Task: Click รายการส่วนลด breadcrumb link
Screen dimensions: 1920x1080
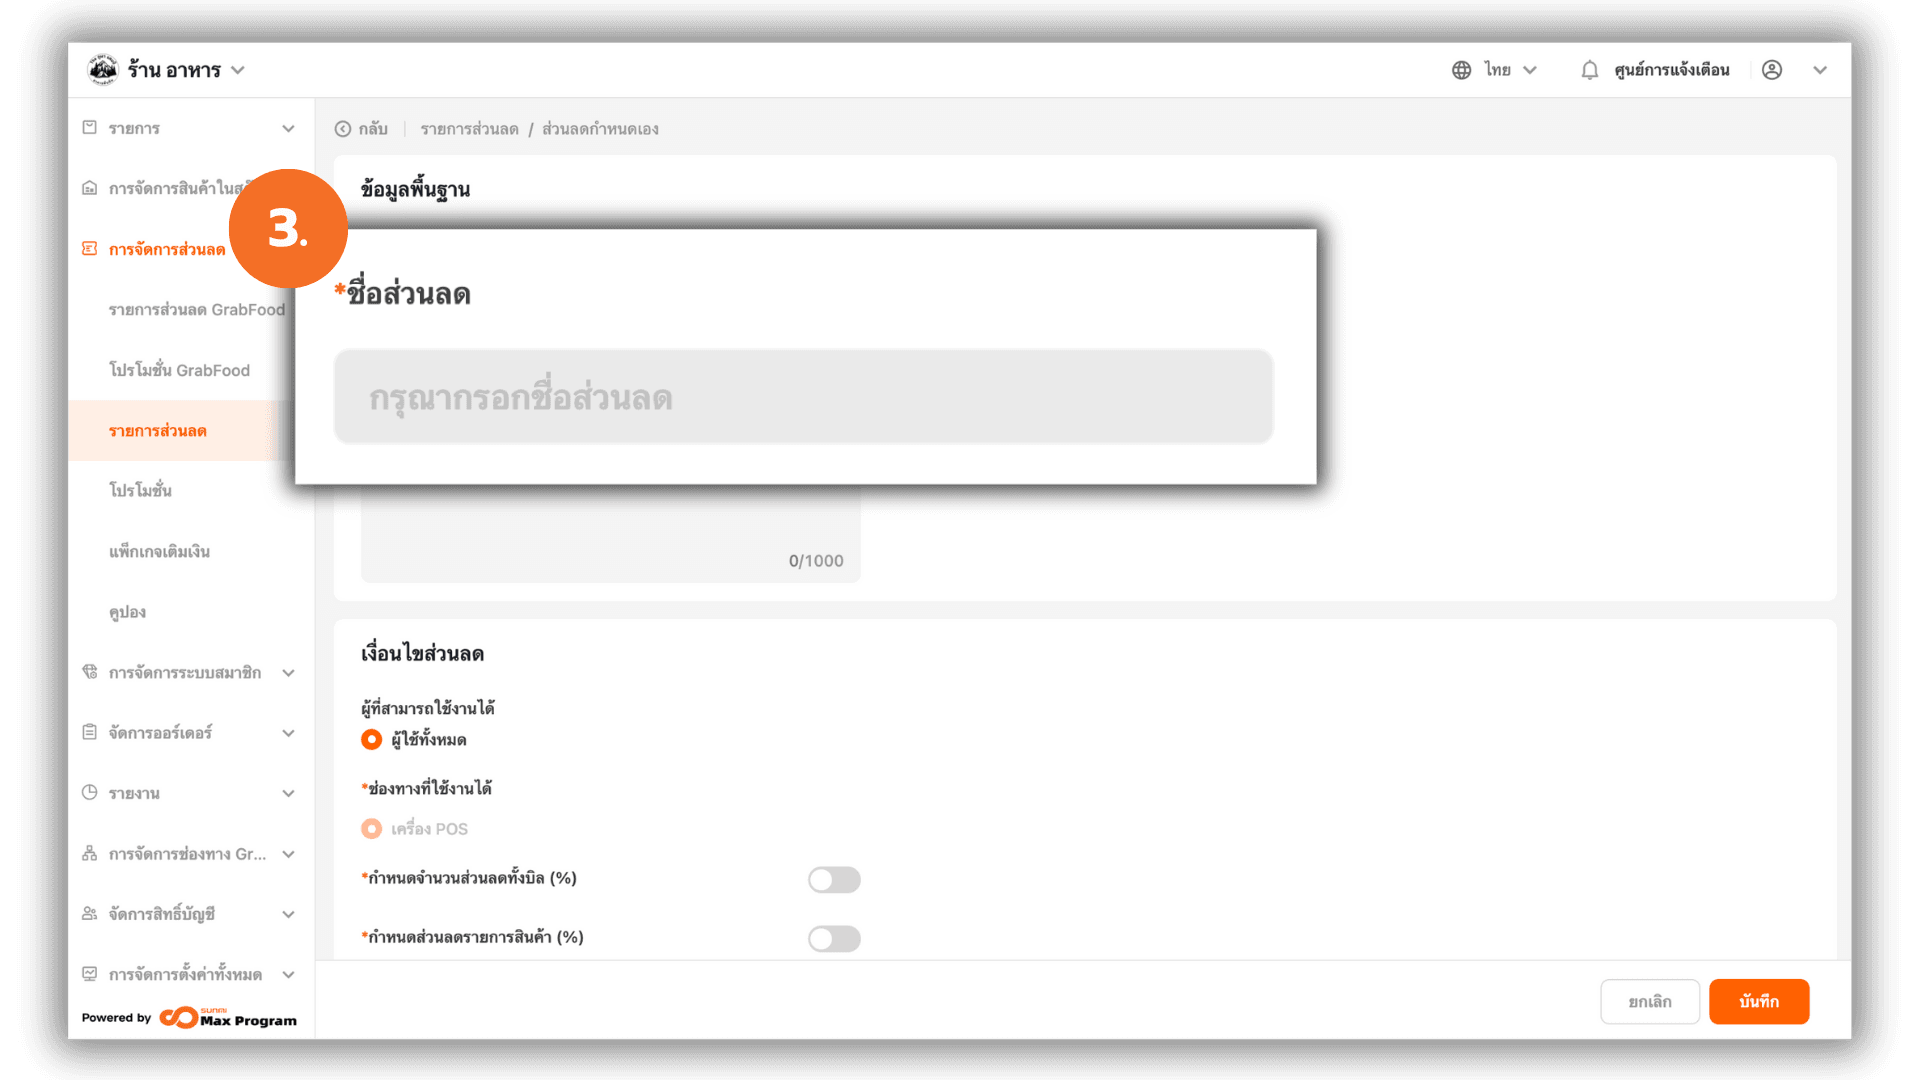Action: [x=469, y=129]
